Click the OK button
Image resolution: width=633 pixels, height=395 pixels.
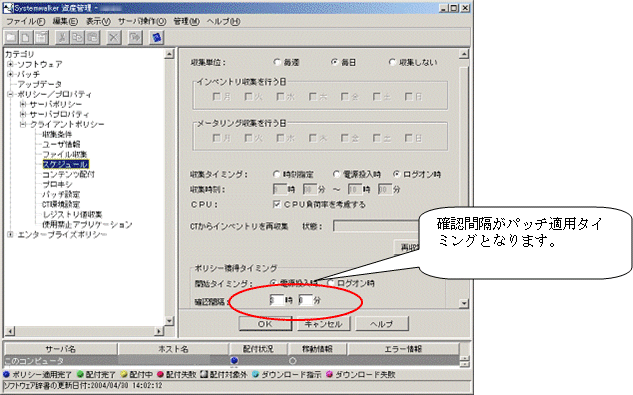[x=265, y=324]
